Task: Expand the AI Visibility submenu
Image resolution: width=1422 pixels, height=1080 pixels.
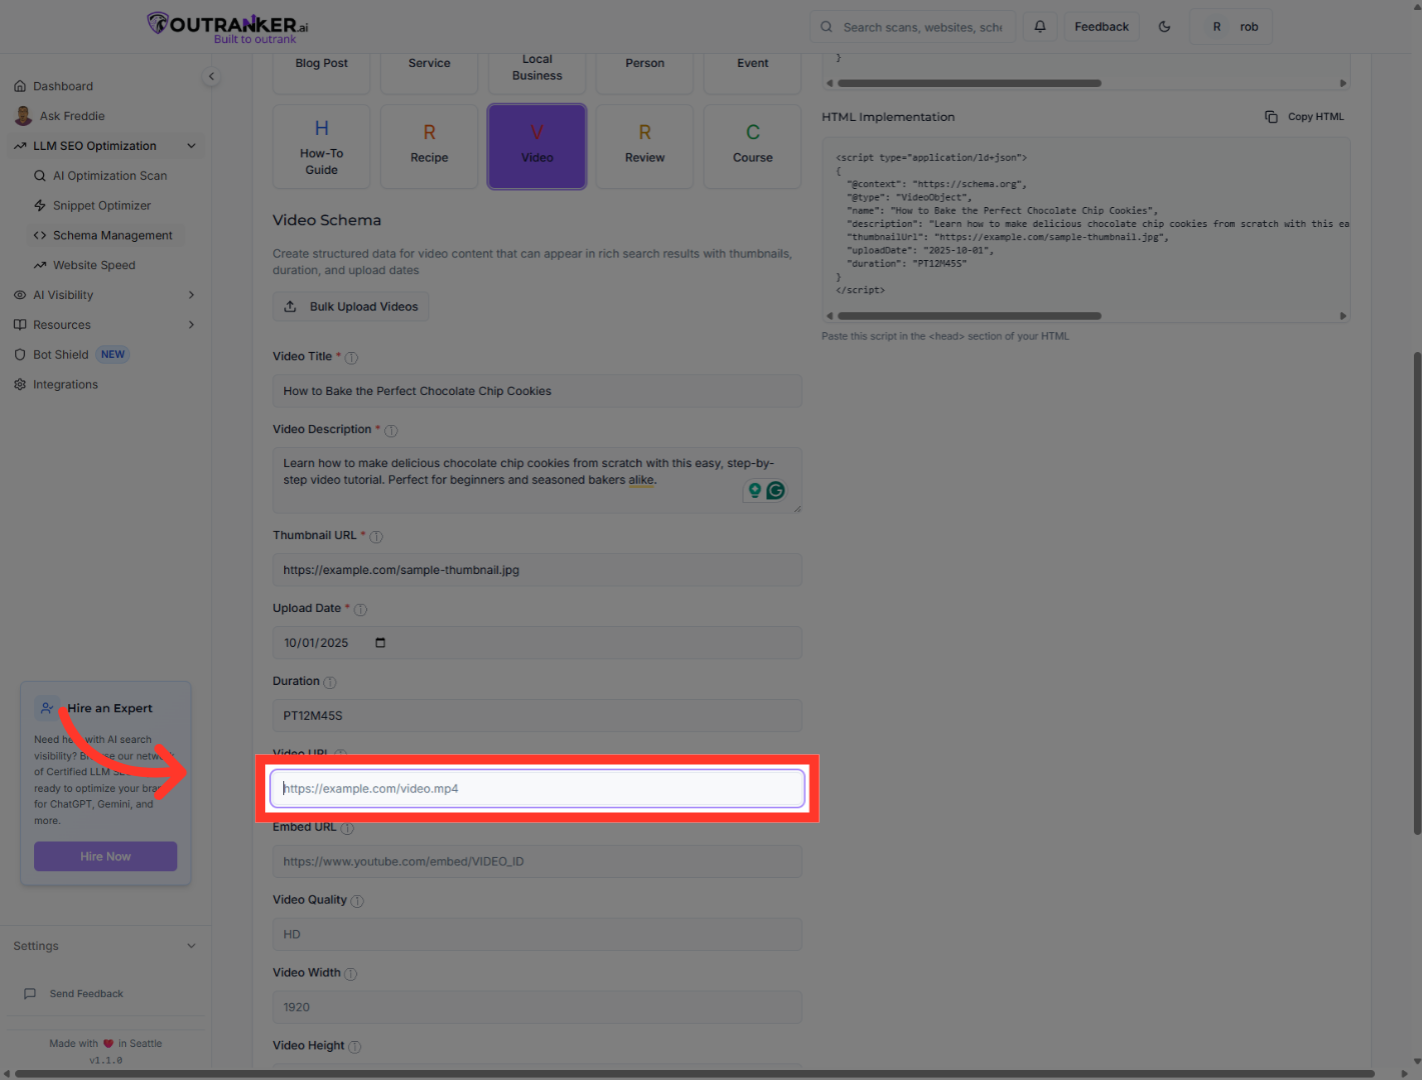Action: [191, 295]
